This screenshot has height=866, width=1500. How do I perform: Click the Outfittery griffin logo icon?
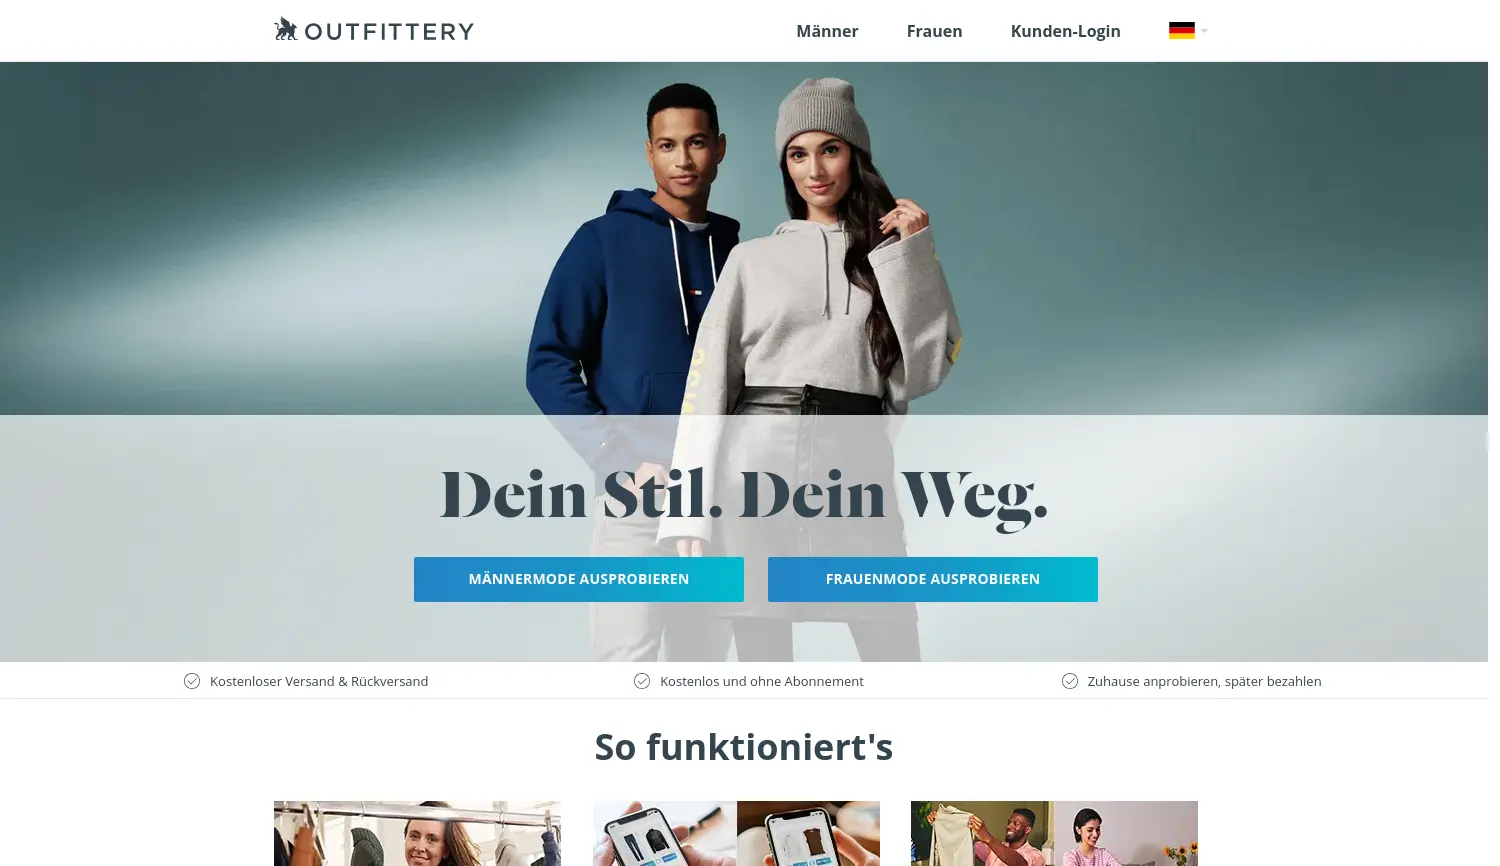[x=286, y=29]
